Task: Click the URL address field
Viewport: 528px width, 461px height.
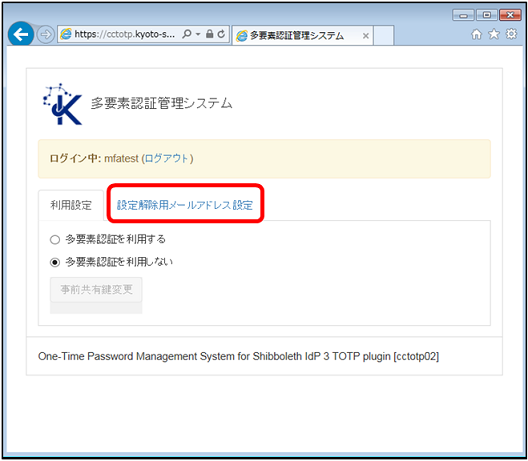Action: [x=124, y=34]
